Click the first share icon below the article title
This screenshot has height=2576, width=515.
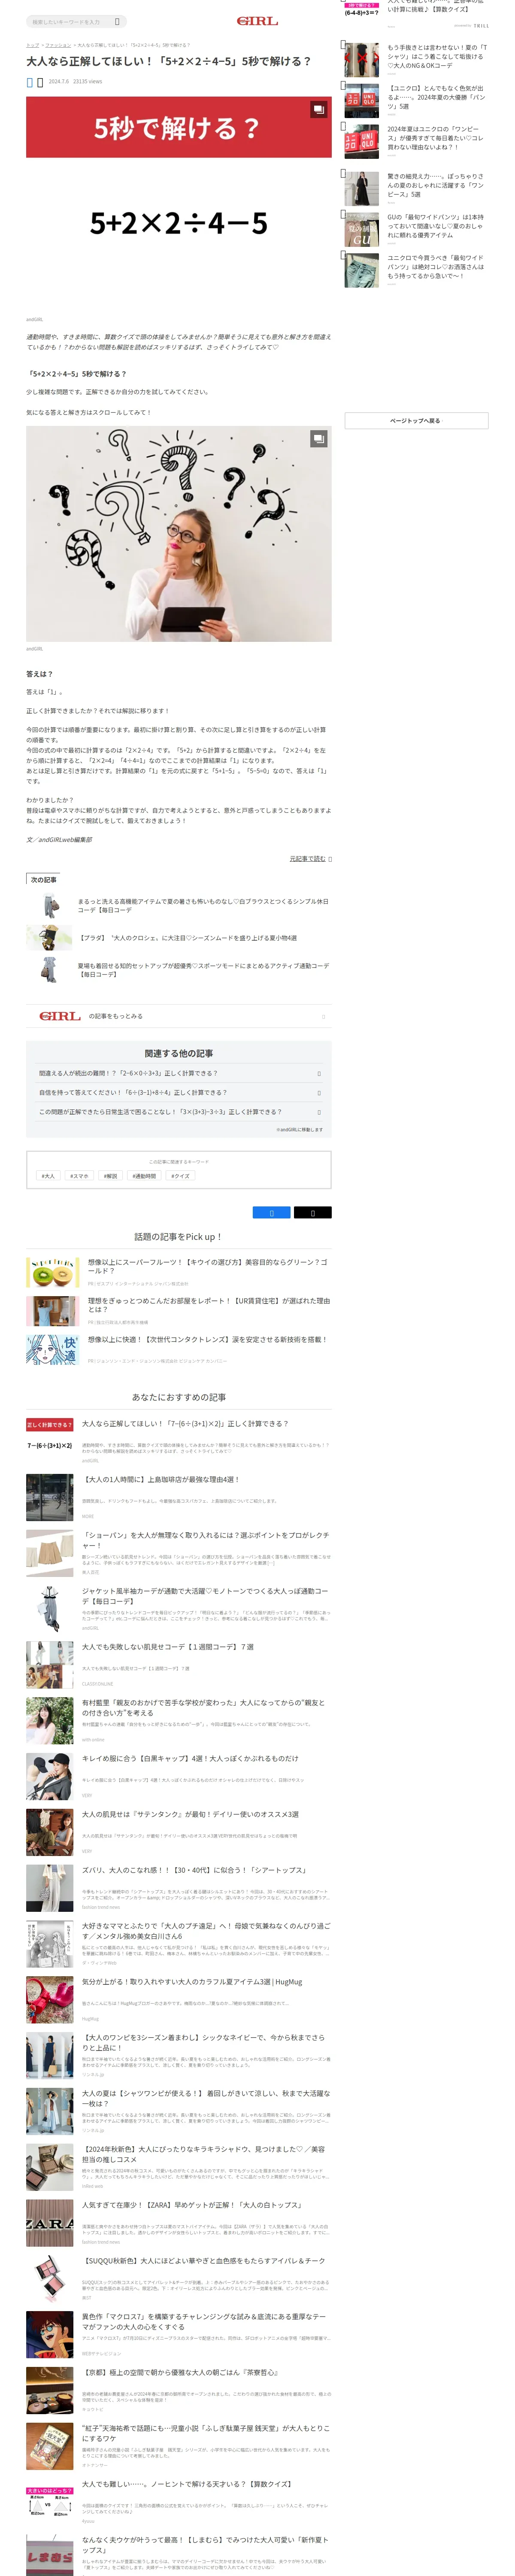(x=30, y=82)
